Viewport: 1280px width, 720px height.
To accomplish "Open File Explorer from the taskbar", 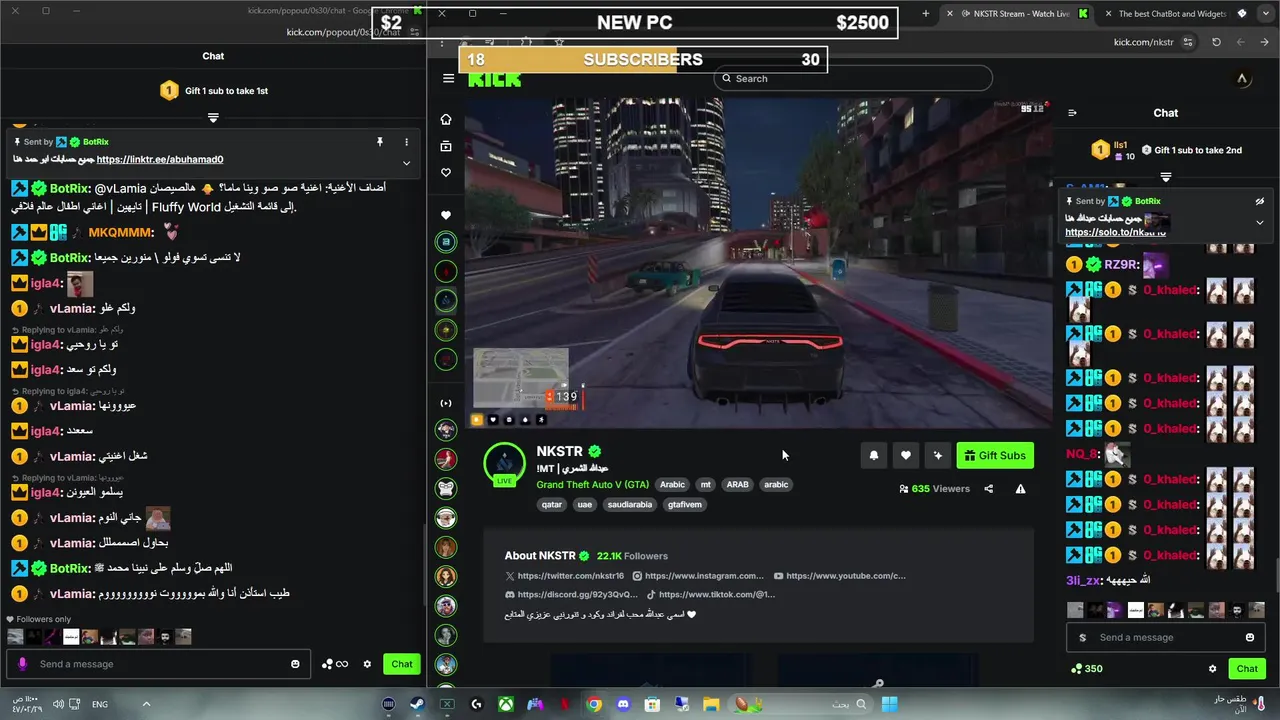I will 712,704.
